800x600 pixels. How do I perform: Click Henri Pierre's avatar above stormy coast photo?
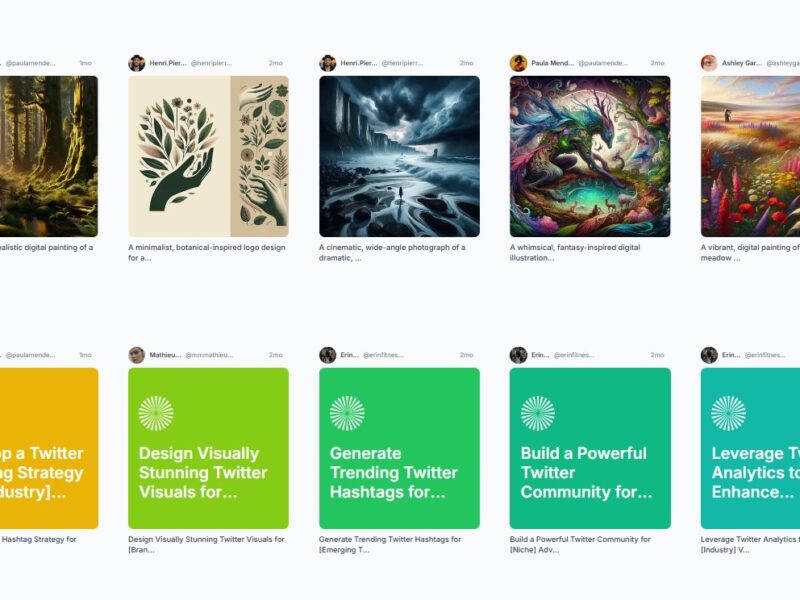pos(328,63)
